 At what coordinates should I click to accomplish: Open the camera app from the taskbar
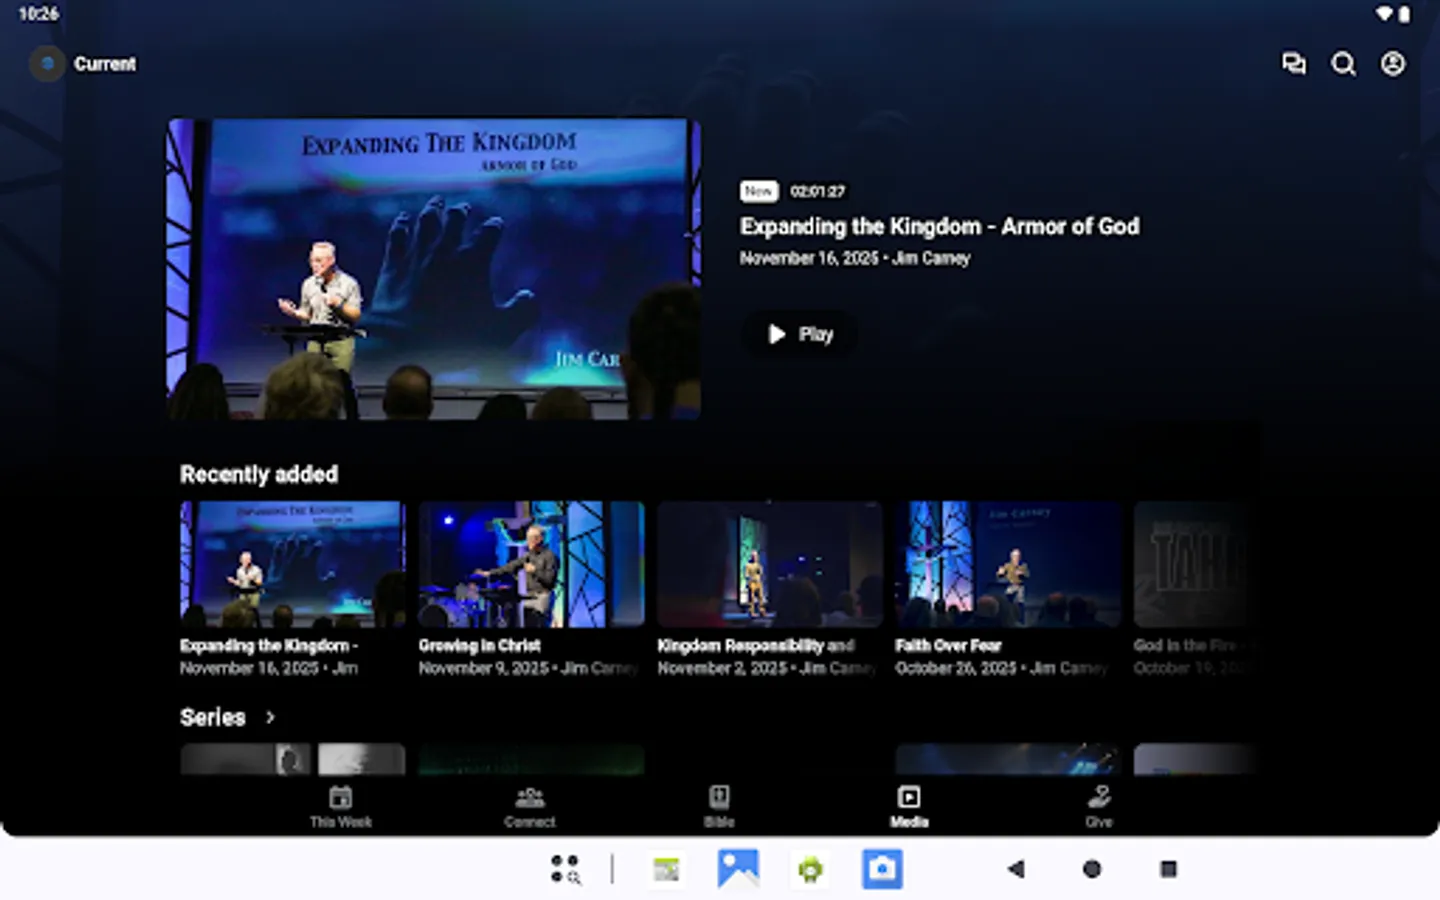(x=881, y=869)
